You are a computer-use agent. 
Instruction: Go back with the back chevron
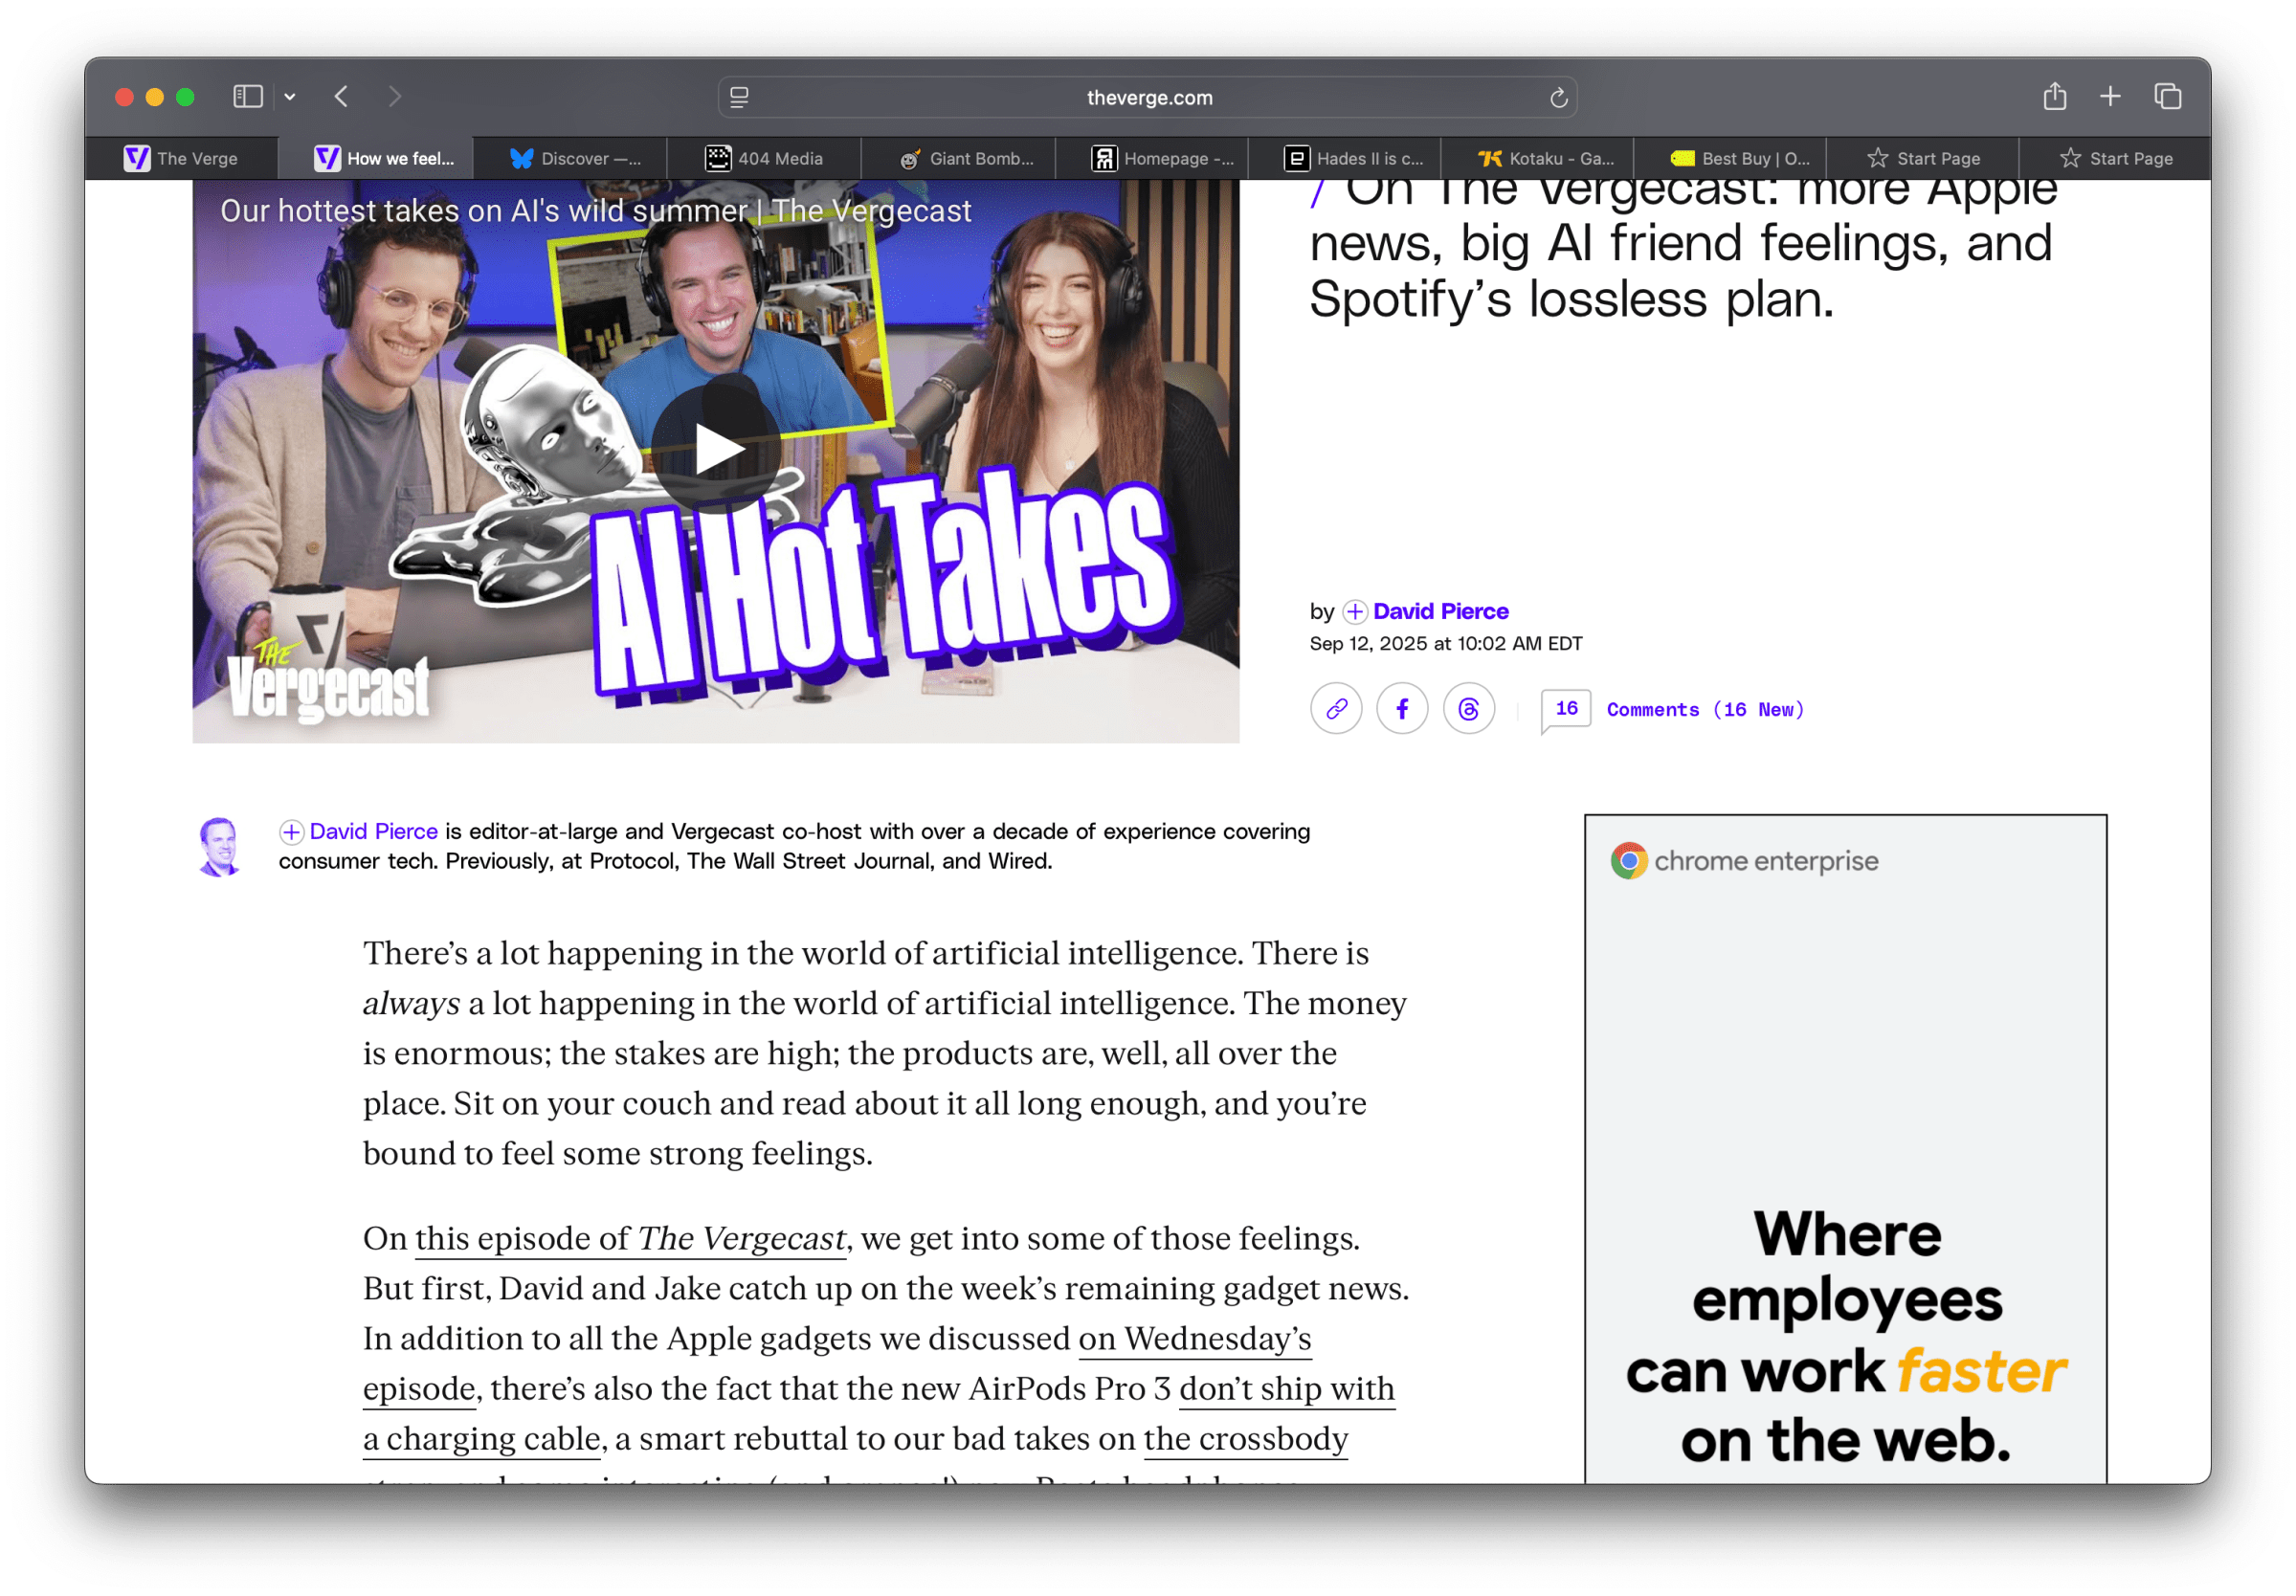341,97
